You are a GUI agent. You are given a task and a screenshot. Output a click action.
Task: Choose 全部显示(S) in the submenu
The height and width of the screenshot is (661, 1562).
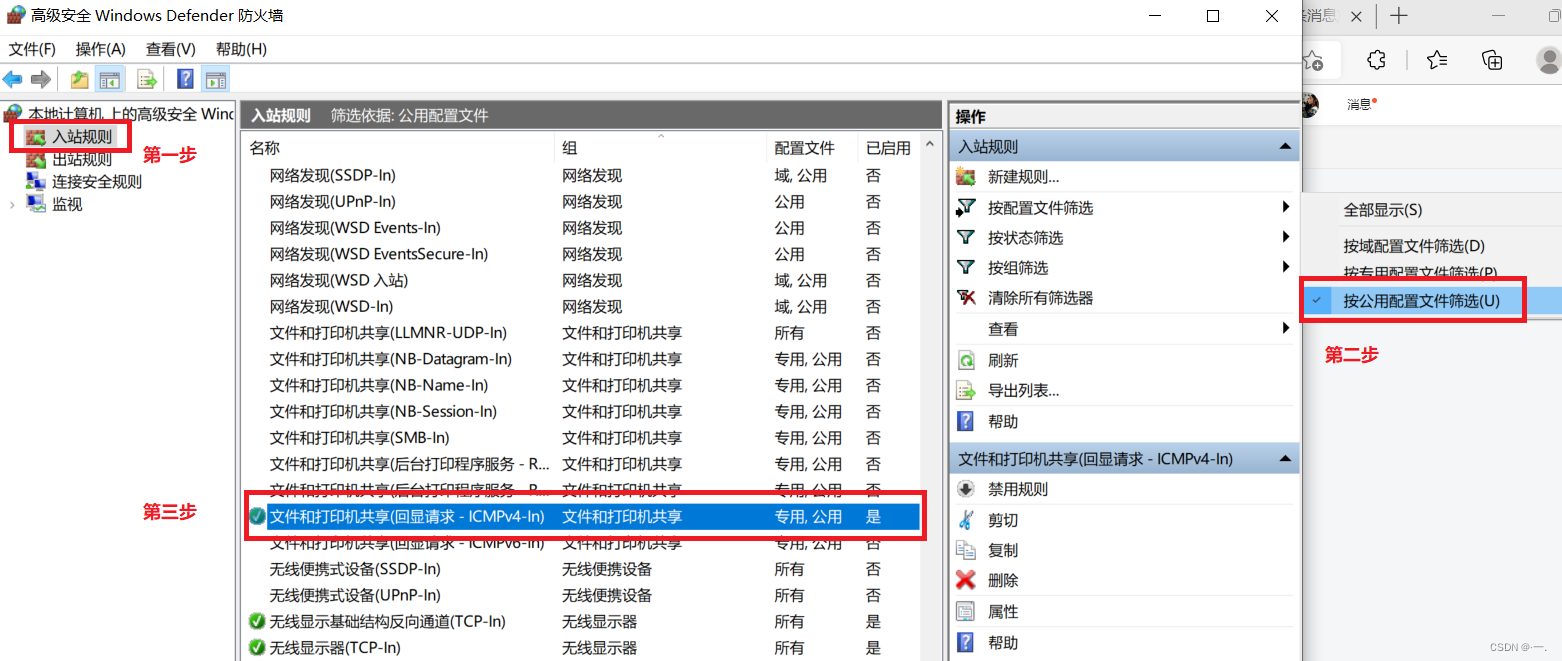[1382, 210]
